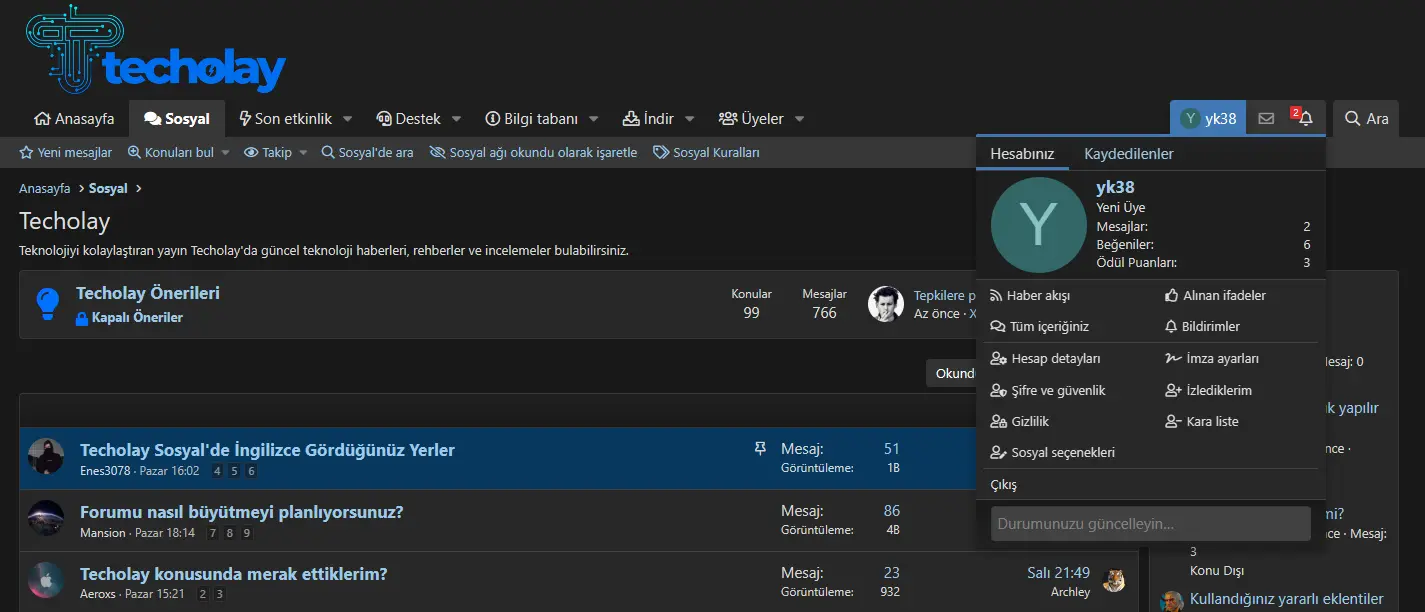Expand the Son etkinlik dropdown arrow

tap(348, 119)
